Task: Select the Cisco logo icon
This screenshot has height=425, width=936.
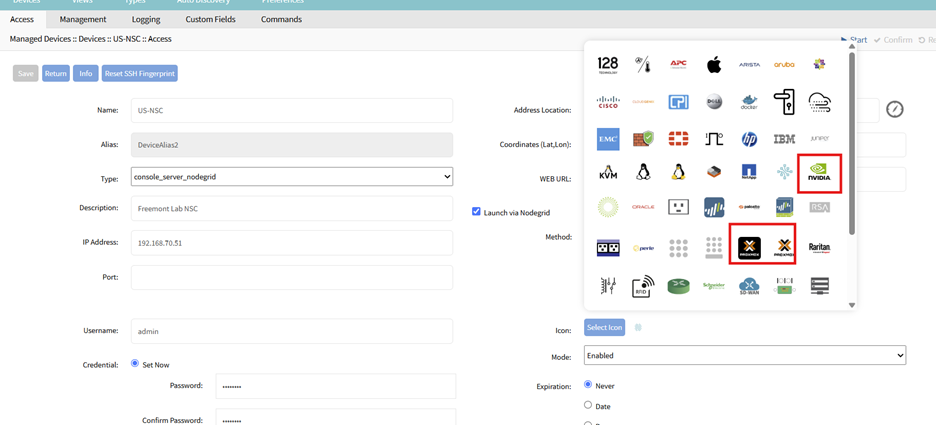Action: (x=608, y=102)
